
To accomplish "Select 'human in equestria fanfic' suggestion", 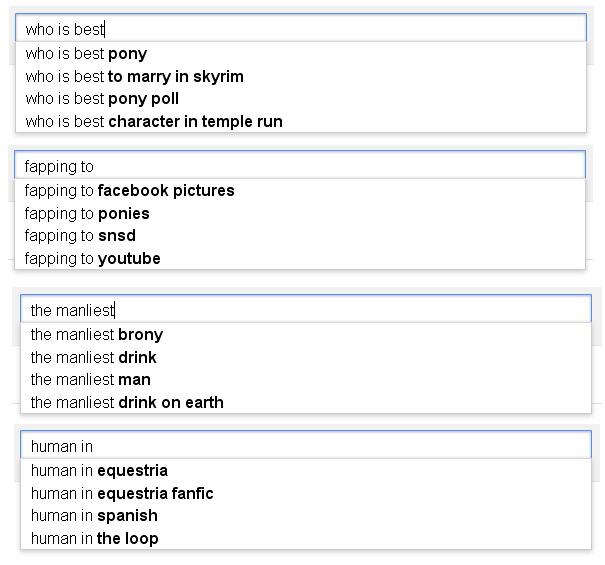I will click(x=122, y=494).
